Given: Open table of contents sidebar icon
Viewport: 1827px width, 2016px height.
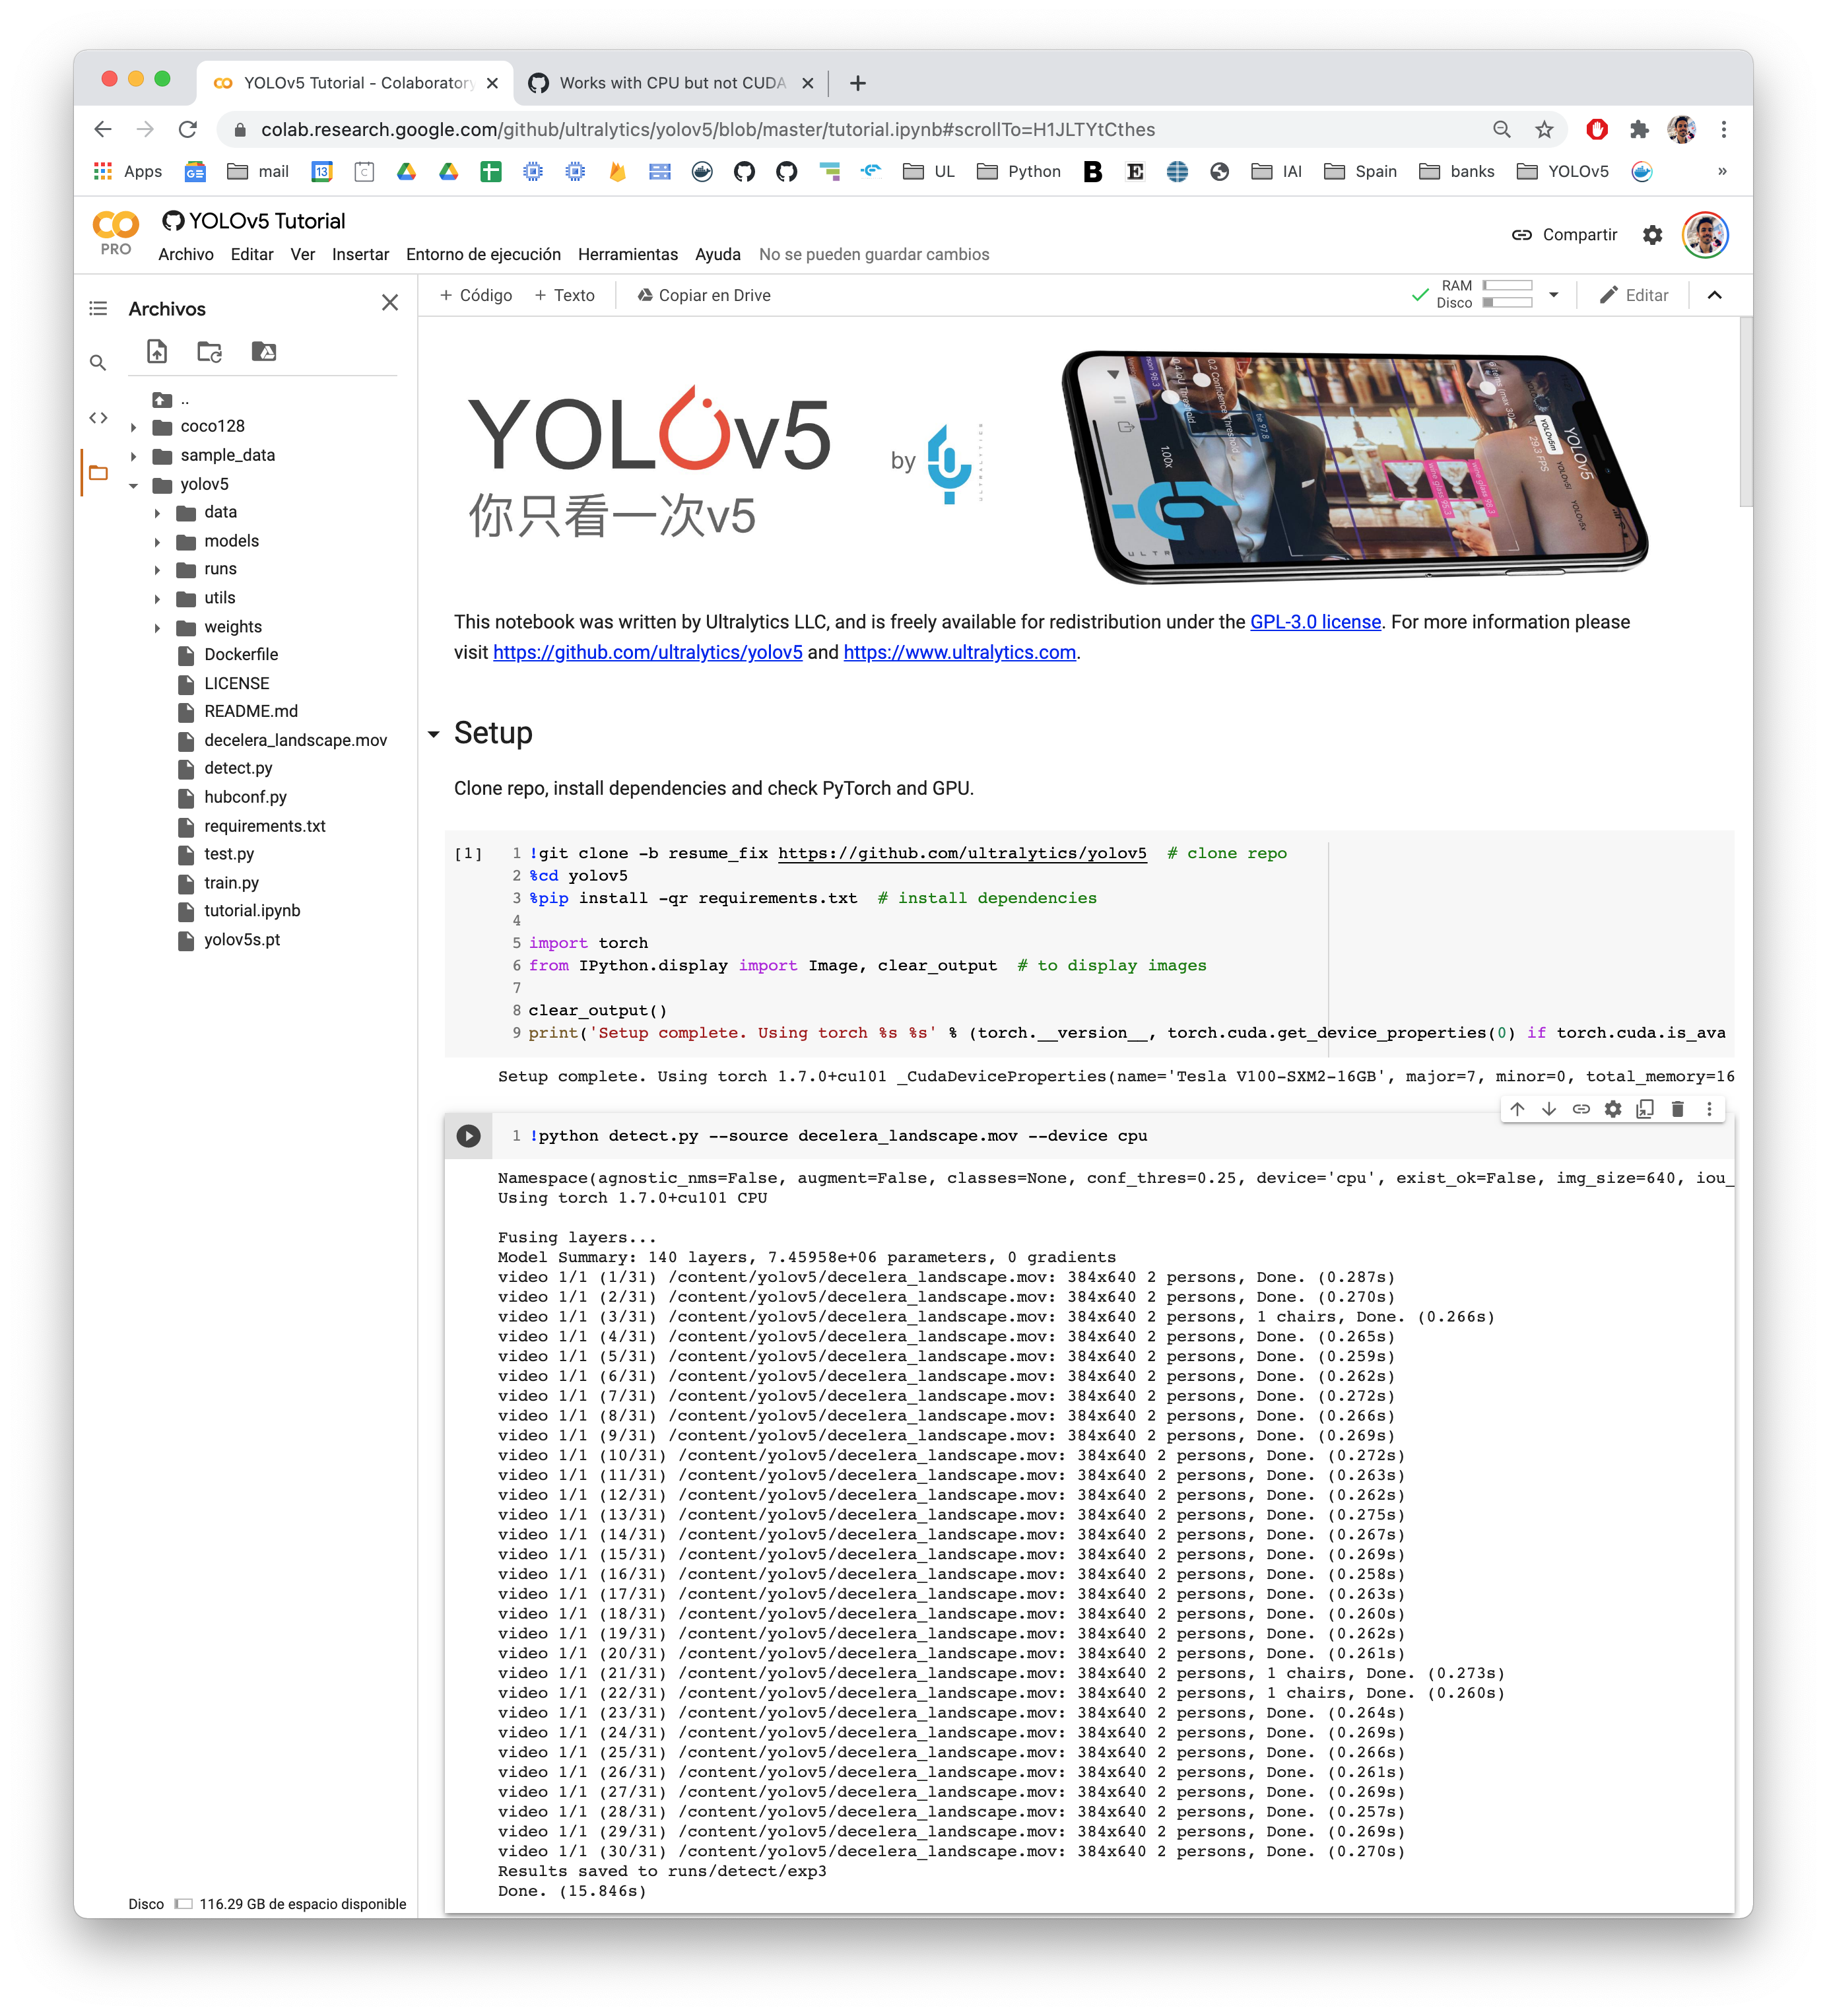Looking at the screenshot, I should click(98, 308).
